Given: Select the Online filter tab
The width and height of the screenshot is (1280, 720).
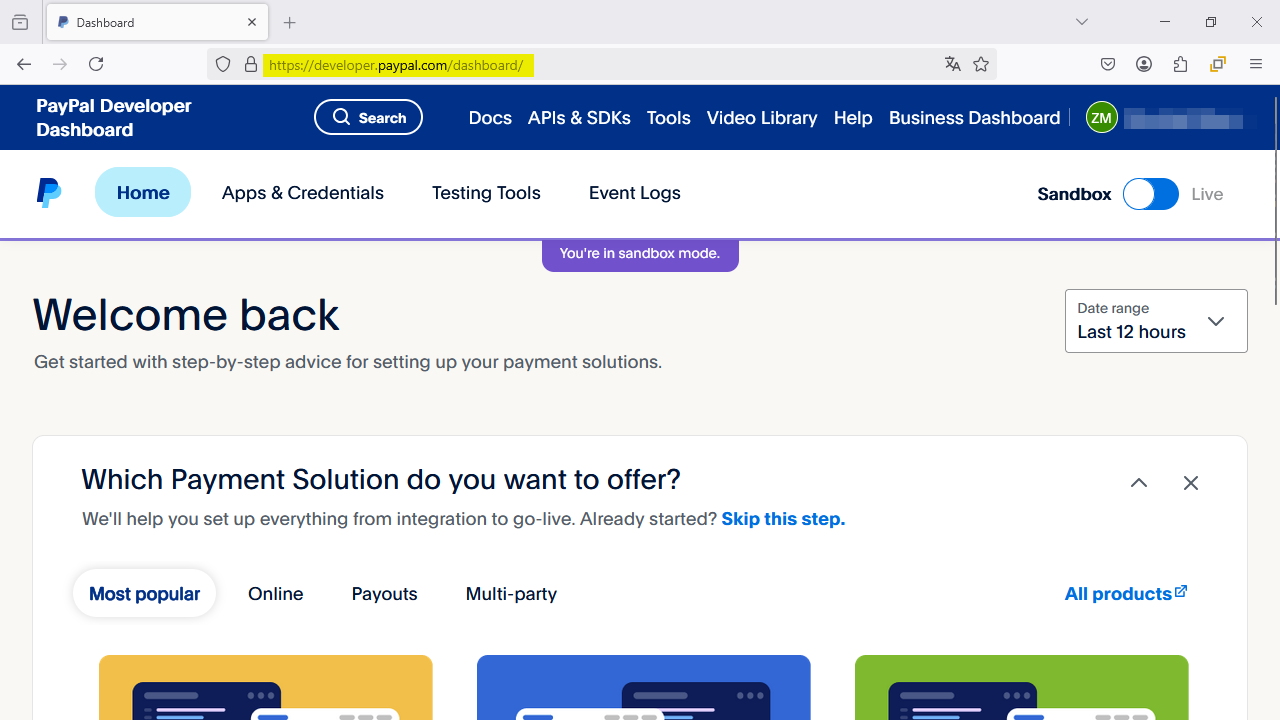Looking at the screenshot, I should pyautogui.click(x=276, y=594).
